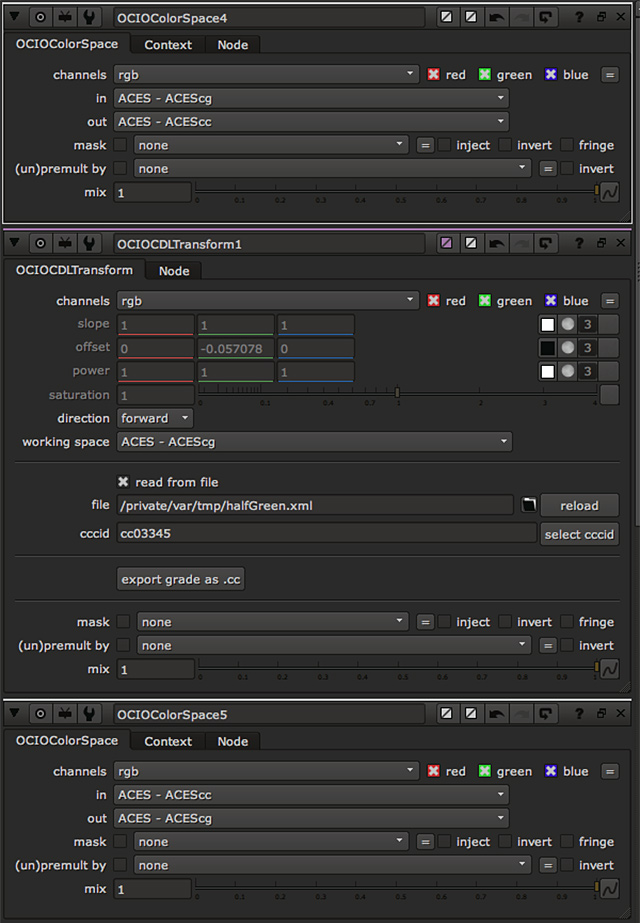Open the working space dropdown in OCIOCDLTransform
This screenshot has width=640, height=923.
[314, 441]
